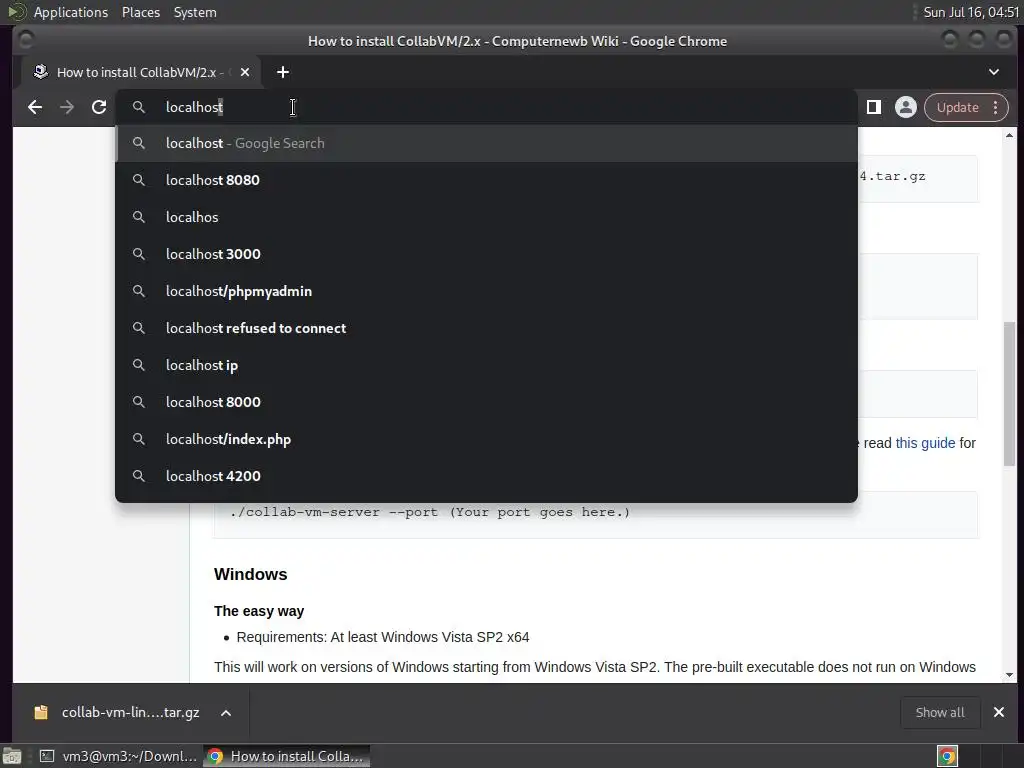Viewport: 1024px width, 768px height.
Task: Click the scrollbar up arrow
Action: click(1010, 136)
